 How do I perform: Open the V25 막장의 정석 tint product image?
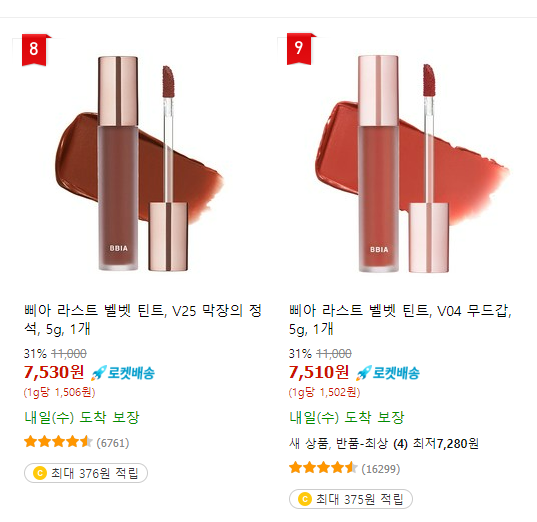139,163
